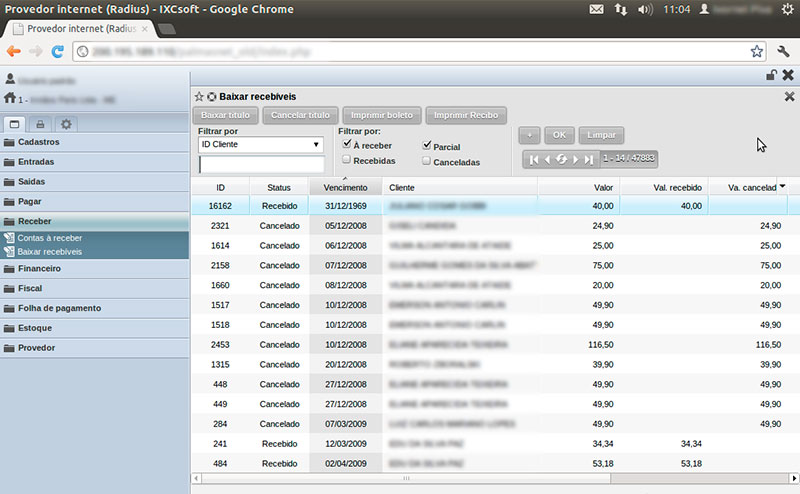
Task: Go to the next page of records
Action: coord(576,160)
